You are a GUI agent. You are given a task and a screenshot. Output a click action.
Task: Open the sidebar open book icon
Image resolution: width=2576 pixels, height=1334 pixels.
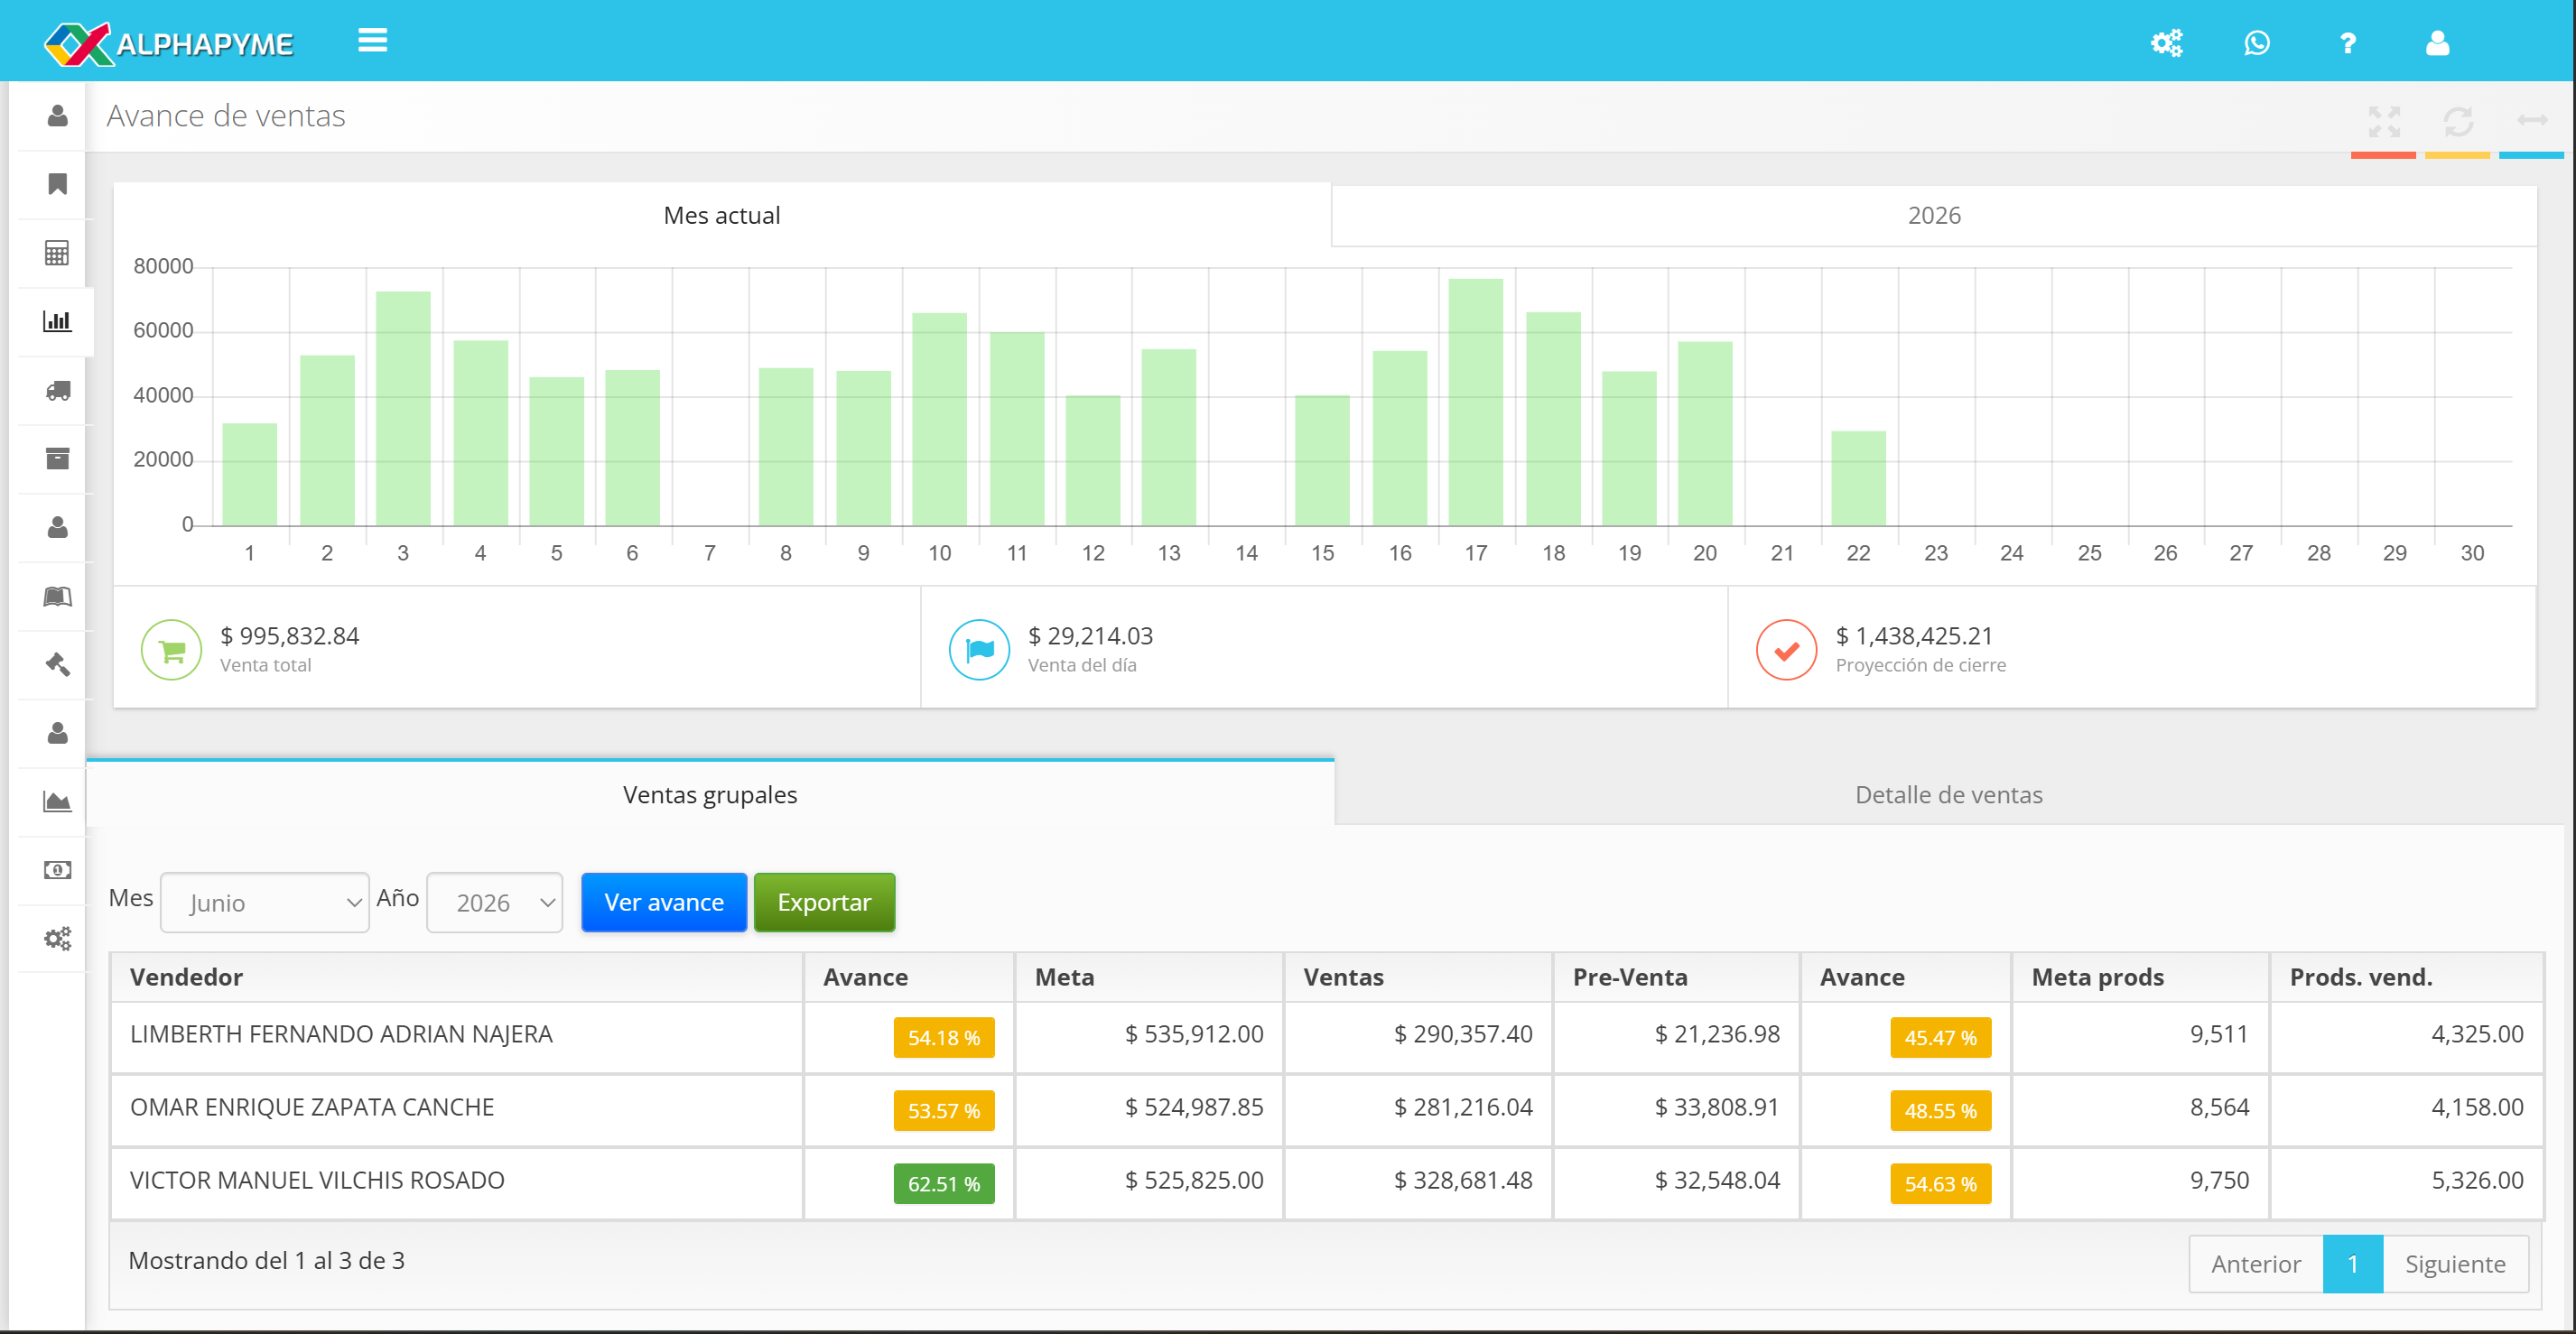pos(58,596)
